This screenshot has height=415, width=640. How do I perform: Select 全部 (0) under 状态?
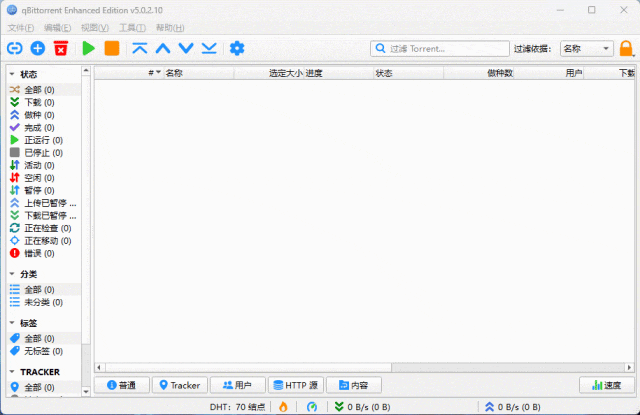point(44,90)
